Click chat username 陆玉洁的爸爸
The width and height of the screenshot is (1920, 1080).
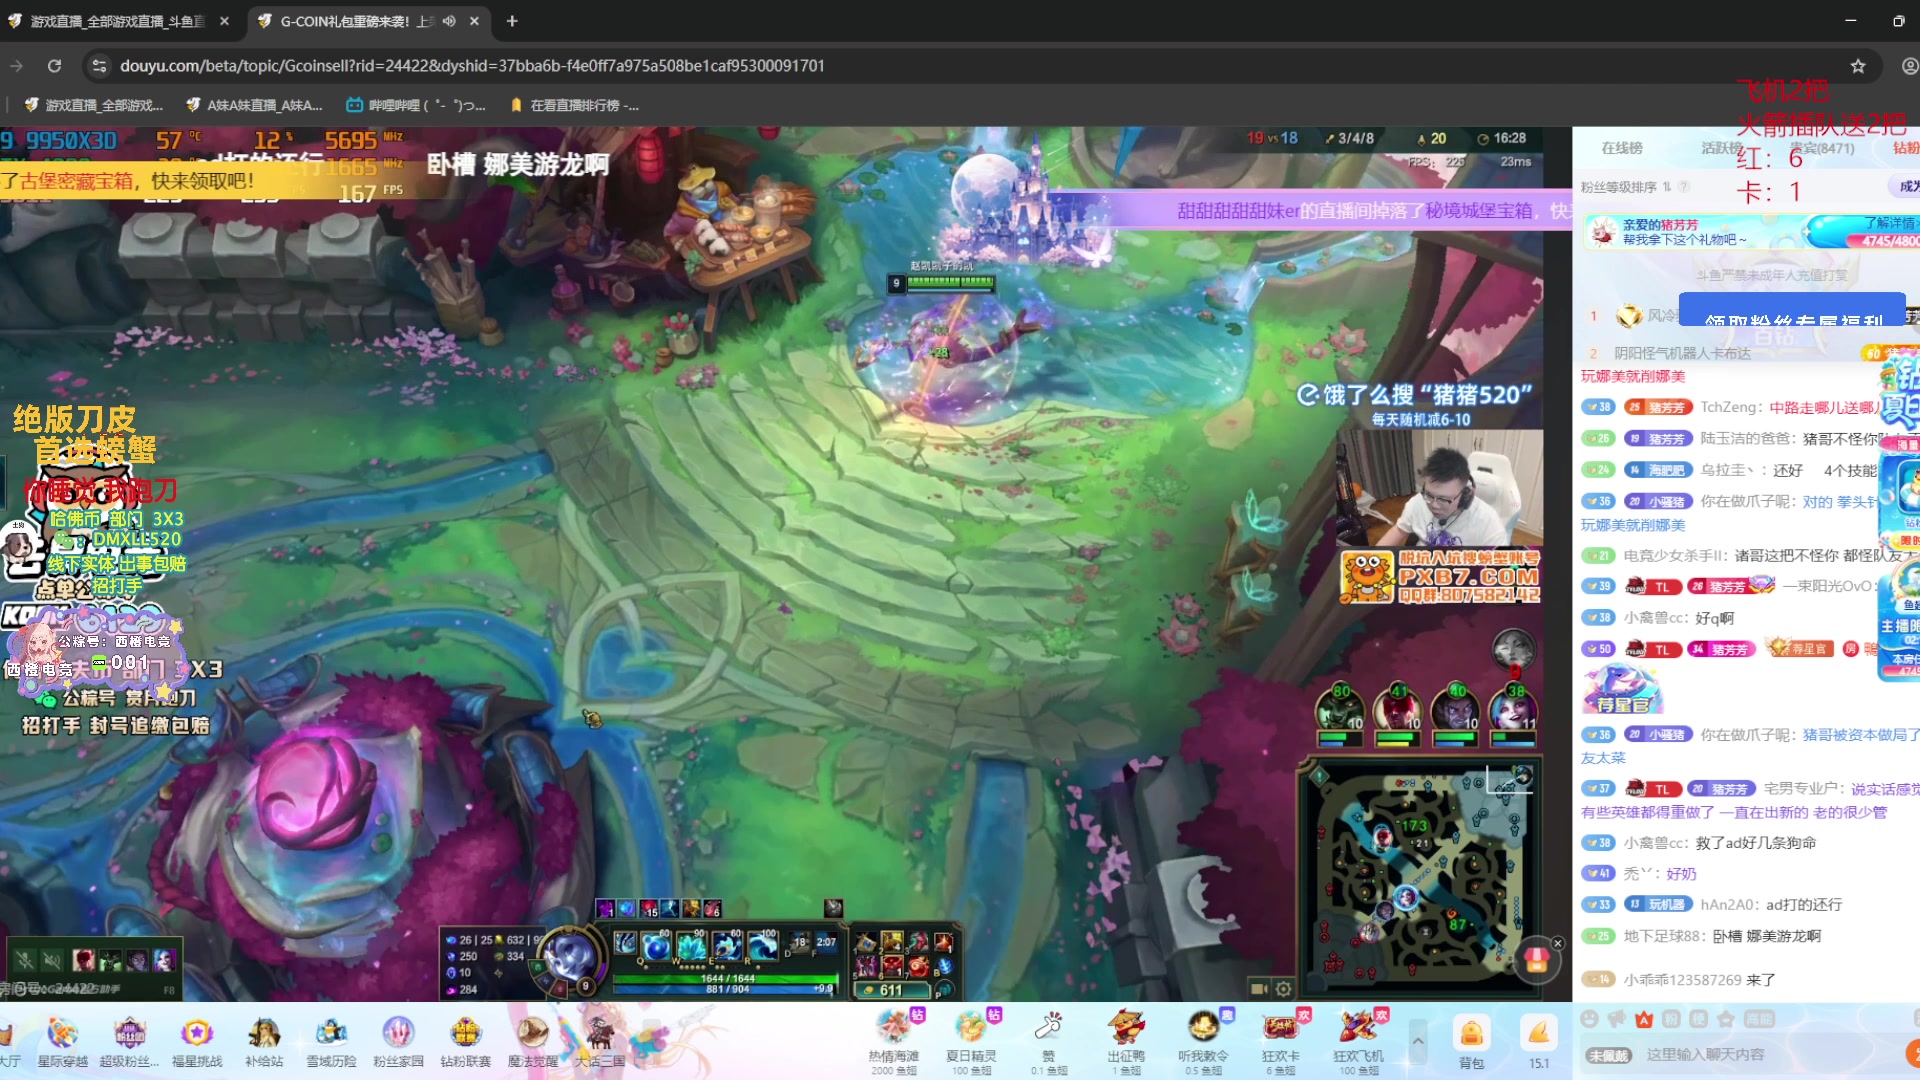1746,438
